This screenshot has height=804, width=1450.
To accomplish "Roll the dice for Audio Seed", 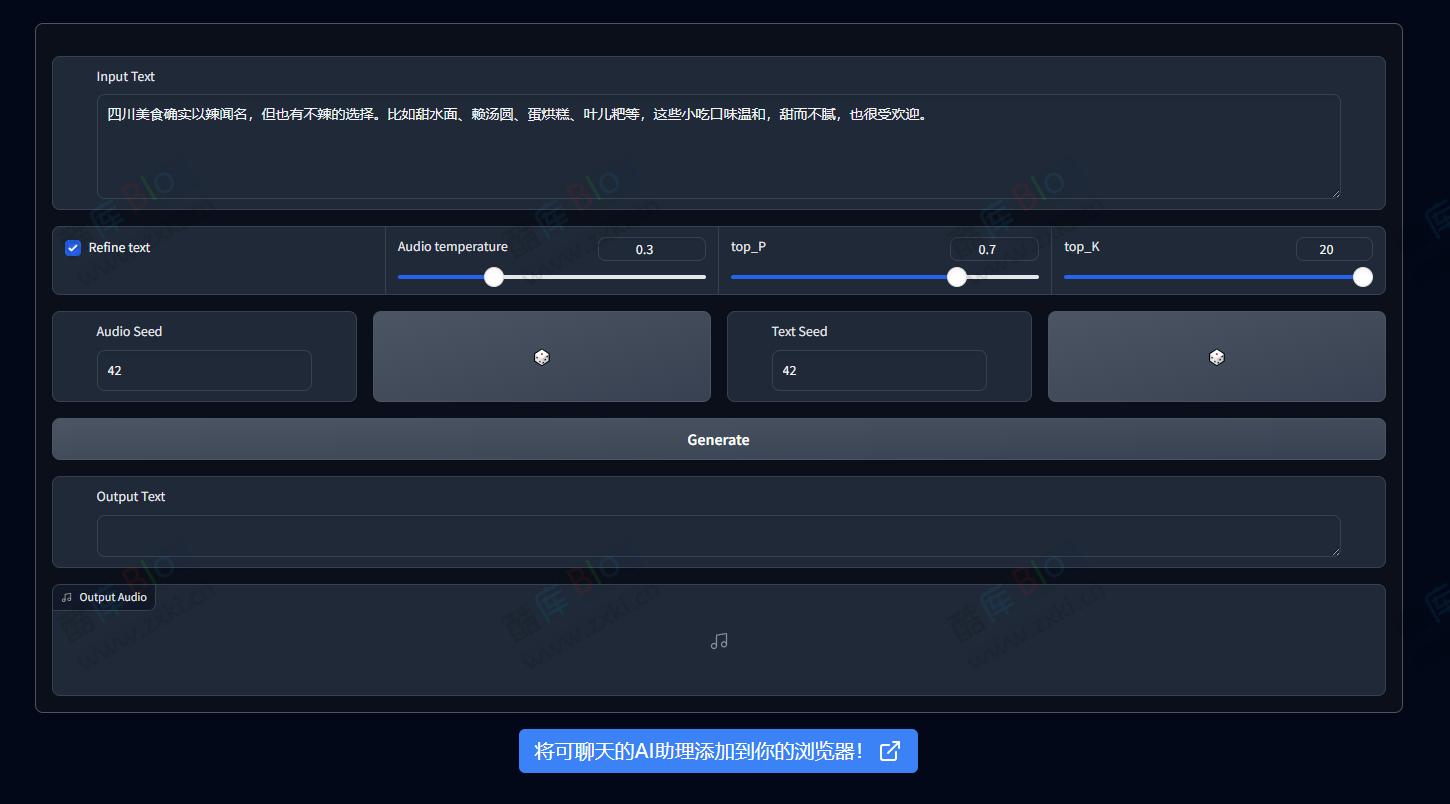I will click(541, 357).
